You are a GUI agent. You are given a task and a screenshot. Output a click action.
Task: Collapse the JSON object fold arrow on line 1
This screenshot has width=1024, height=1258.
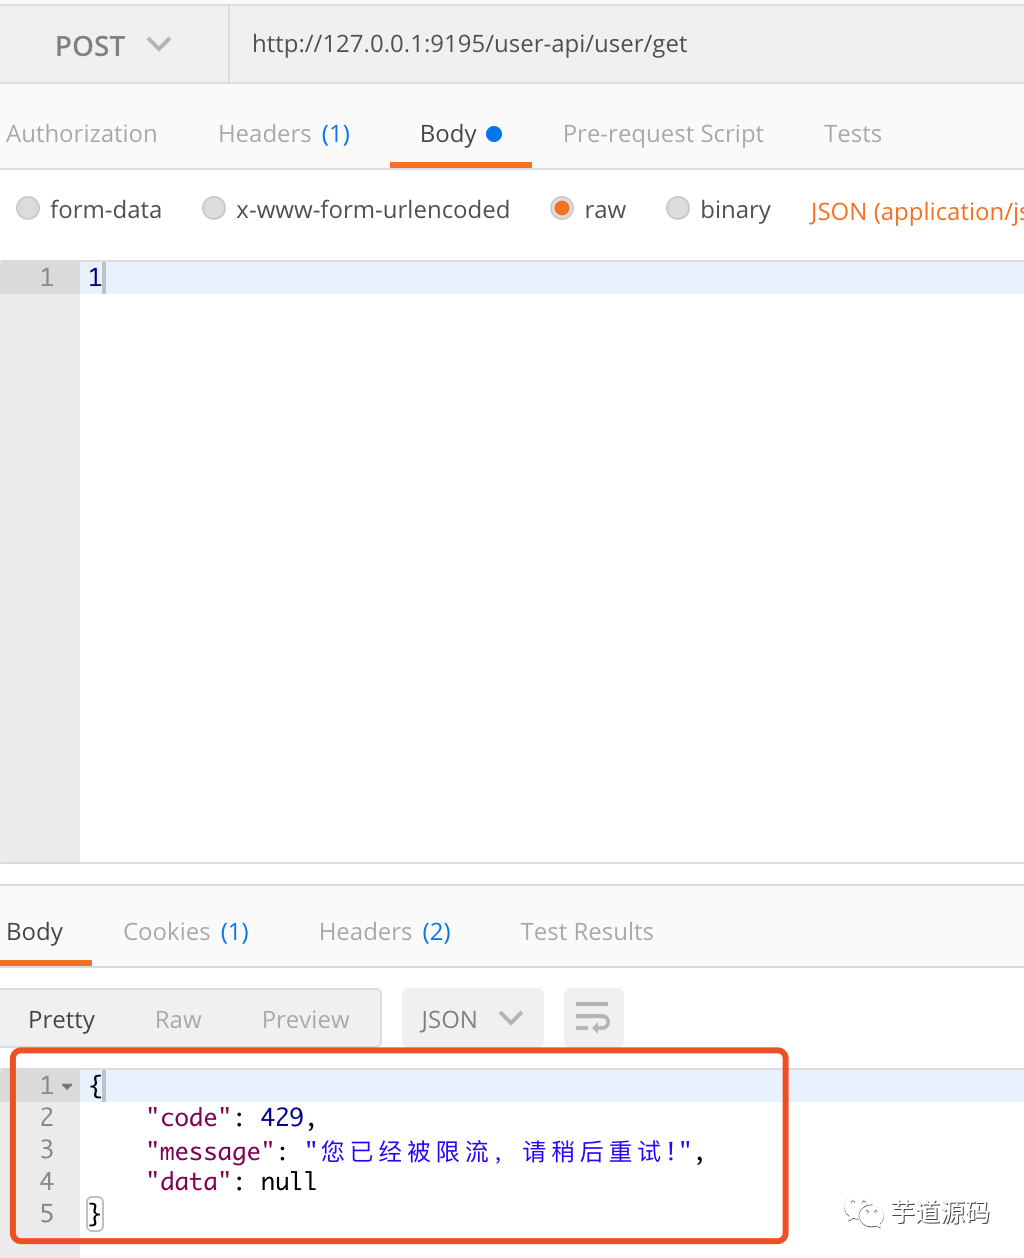click(x=67, y=1086)
